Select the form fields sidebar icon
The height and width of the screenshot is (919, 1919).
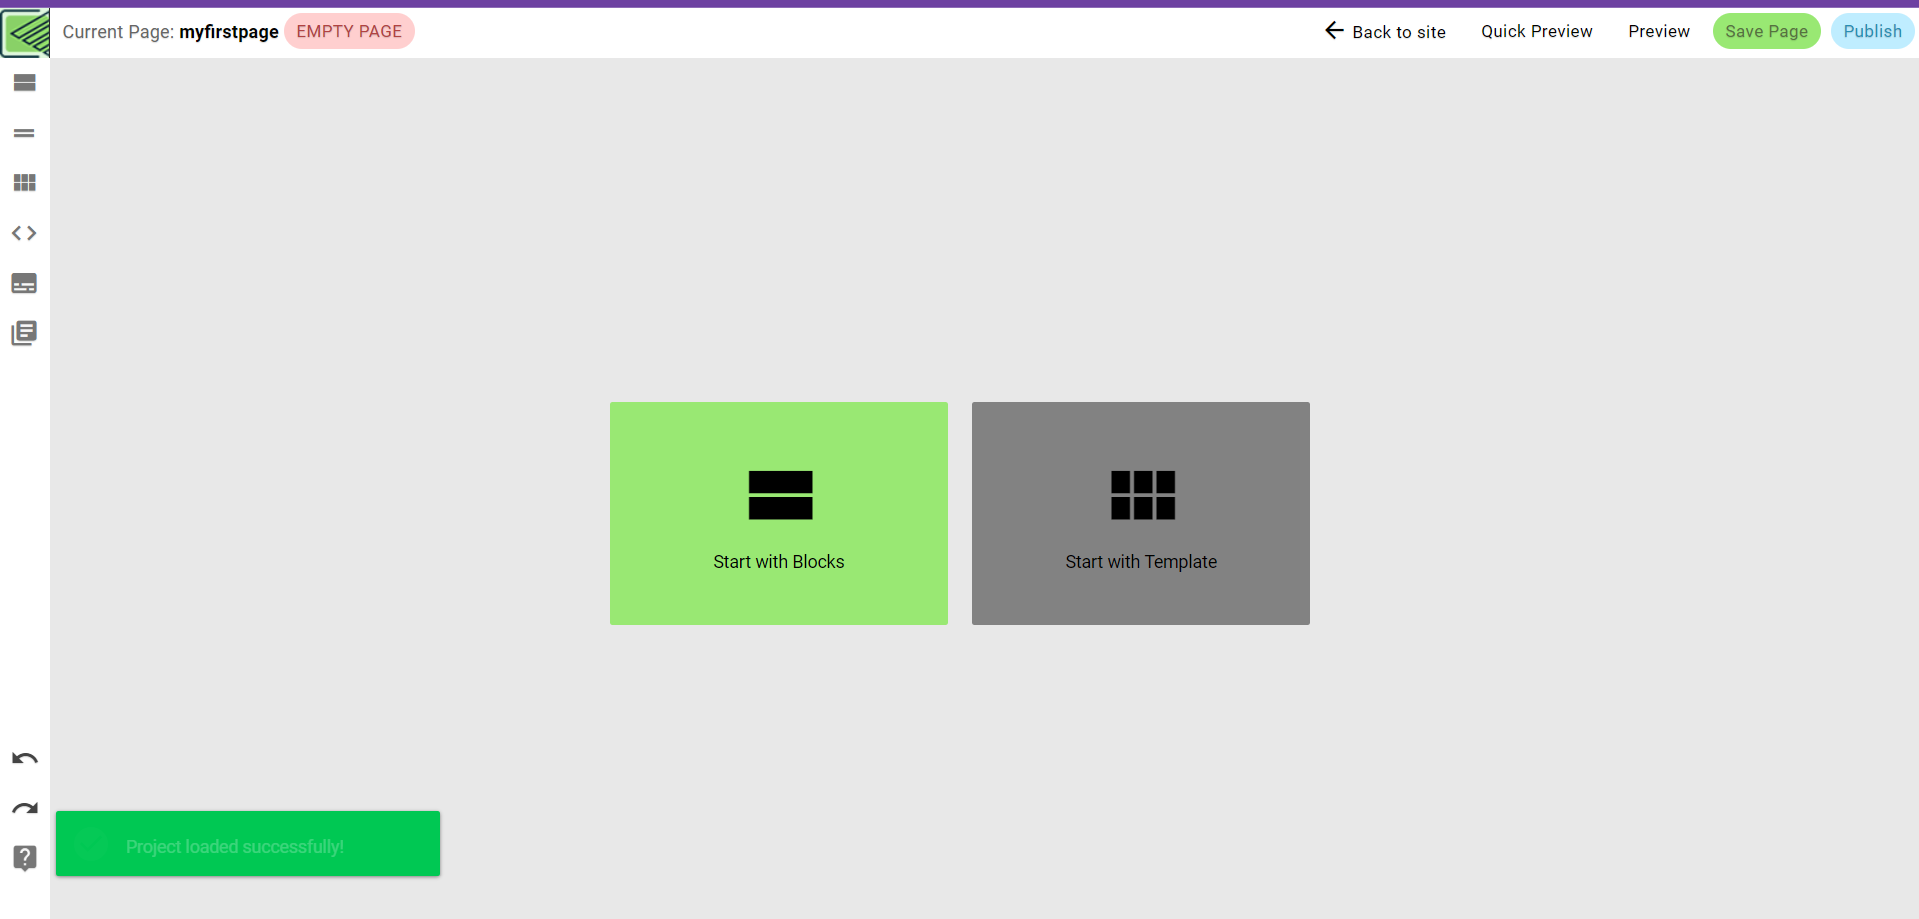point(24,283)
